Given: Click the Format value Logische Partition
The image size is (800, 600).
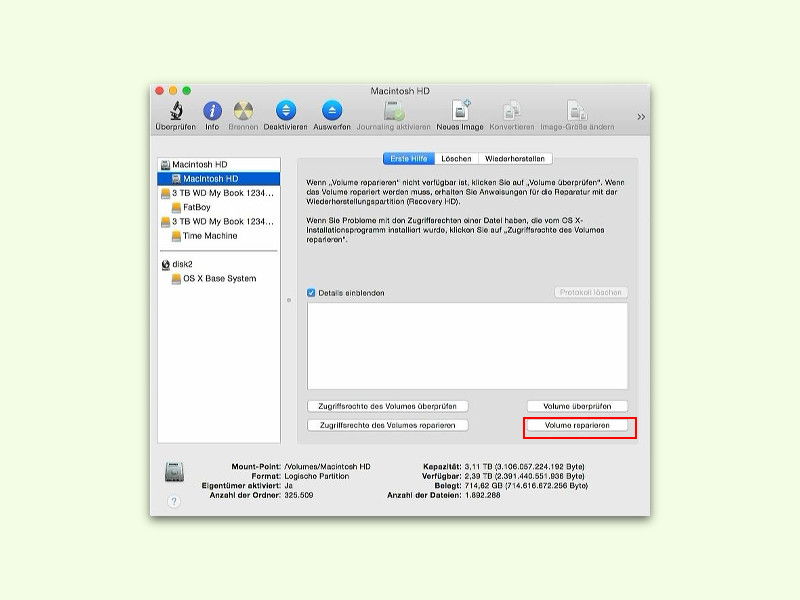Looking at the screenshot, I should [317, 476].
